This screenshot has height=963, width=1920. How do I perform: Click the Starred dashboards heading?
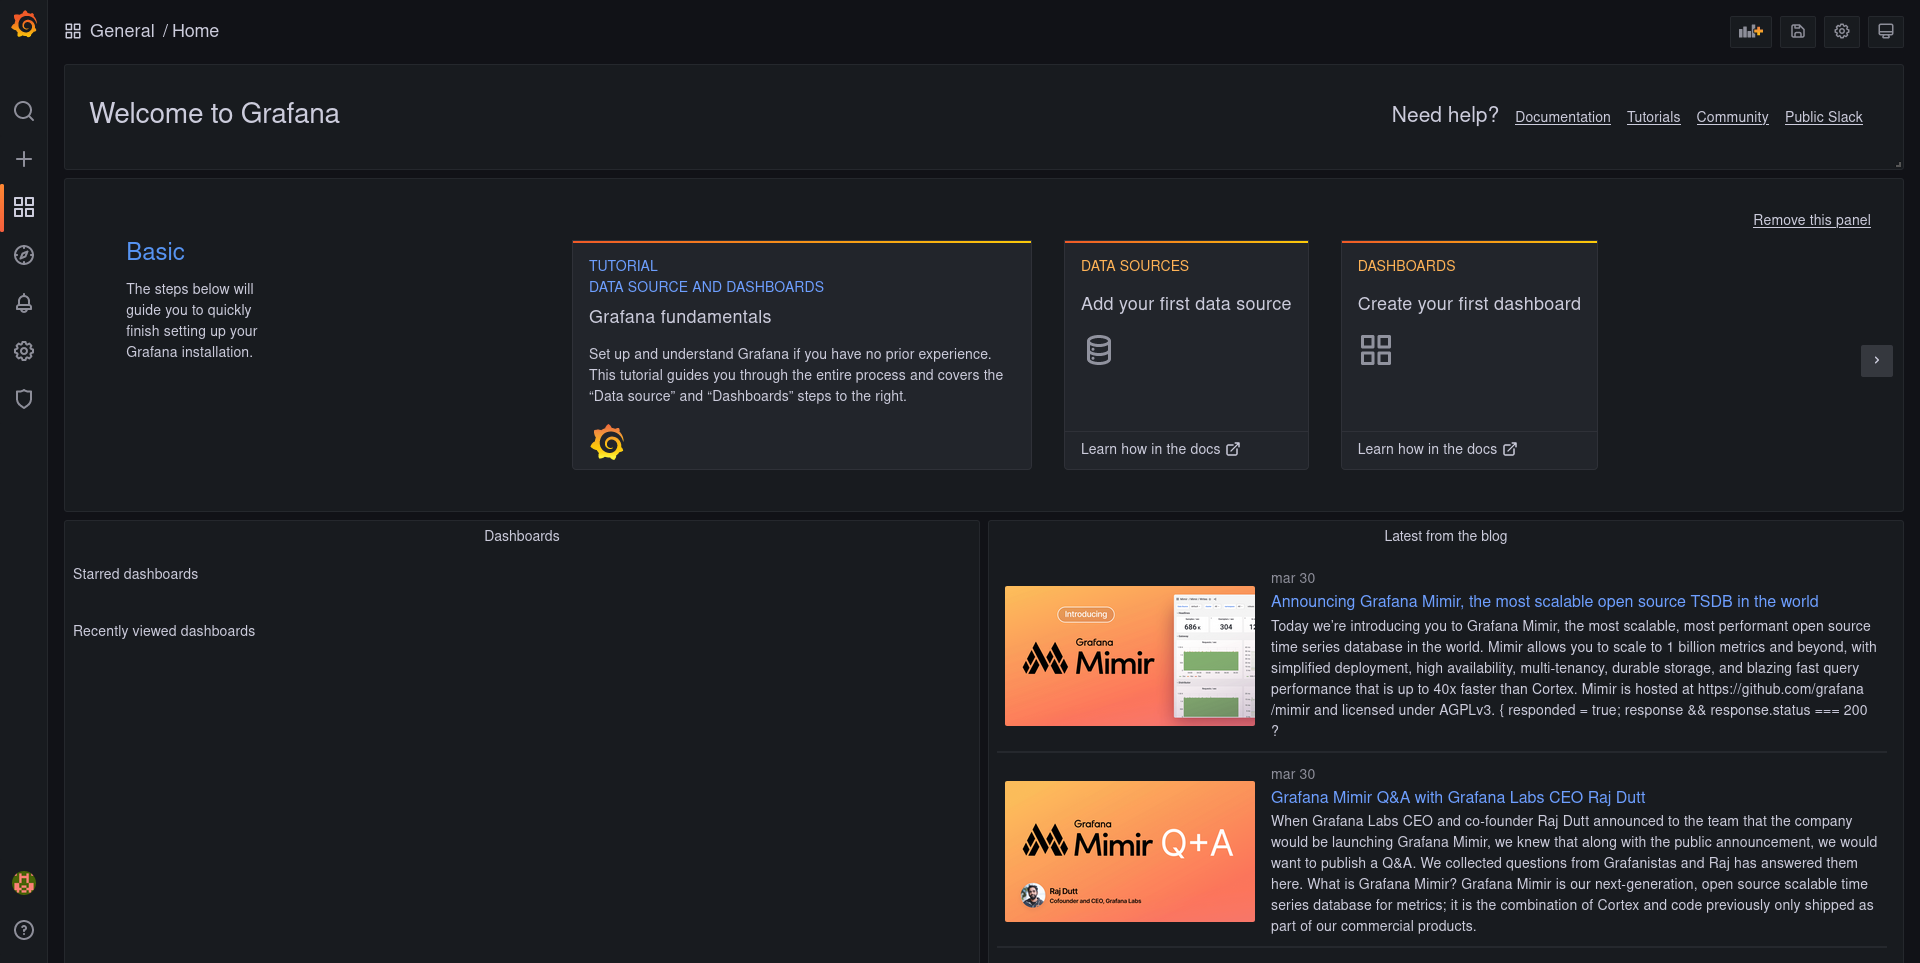coord(135,574)
